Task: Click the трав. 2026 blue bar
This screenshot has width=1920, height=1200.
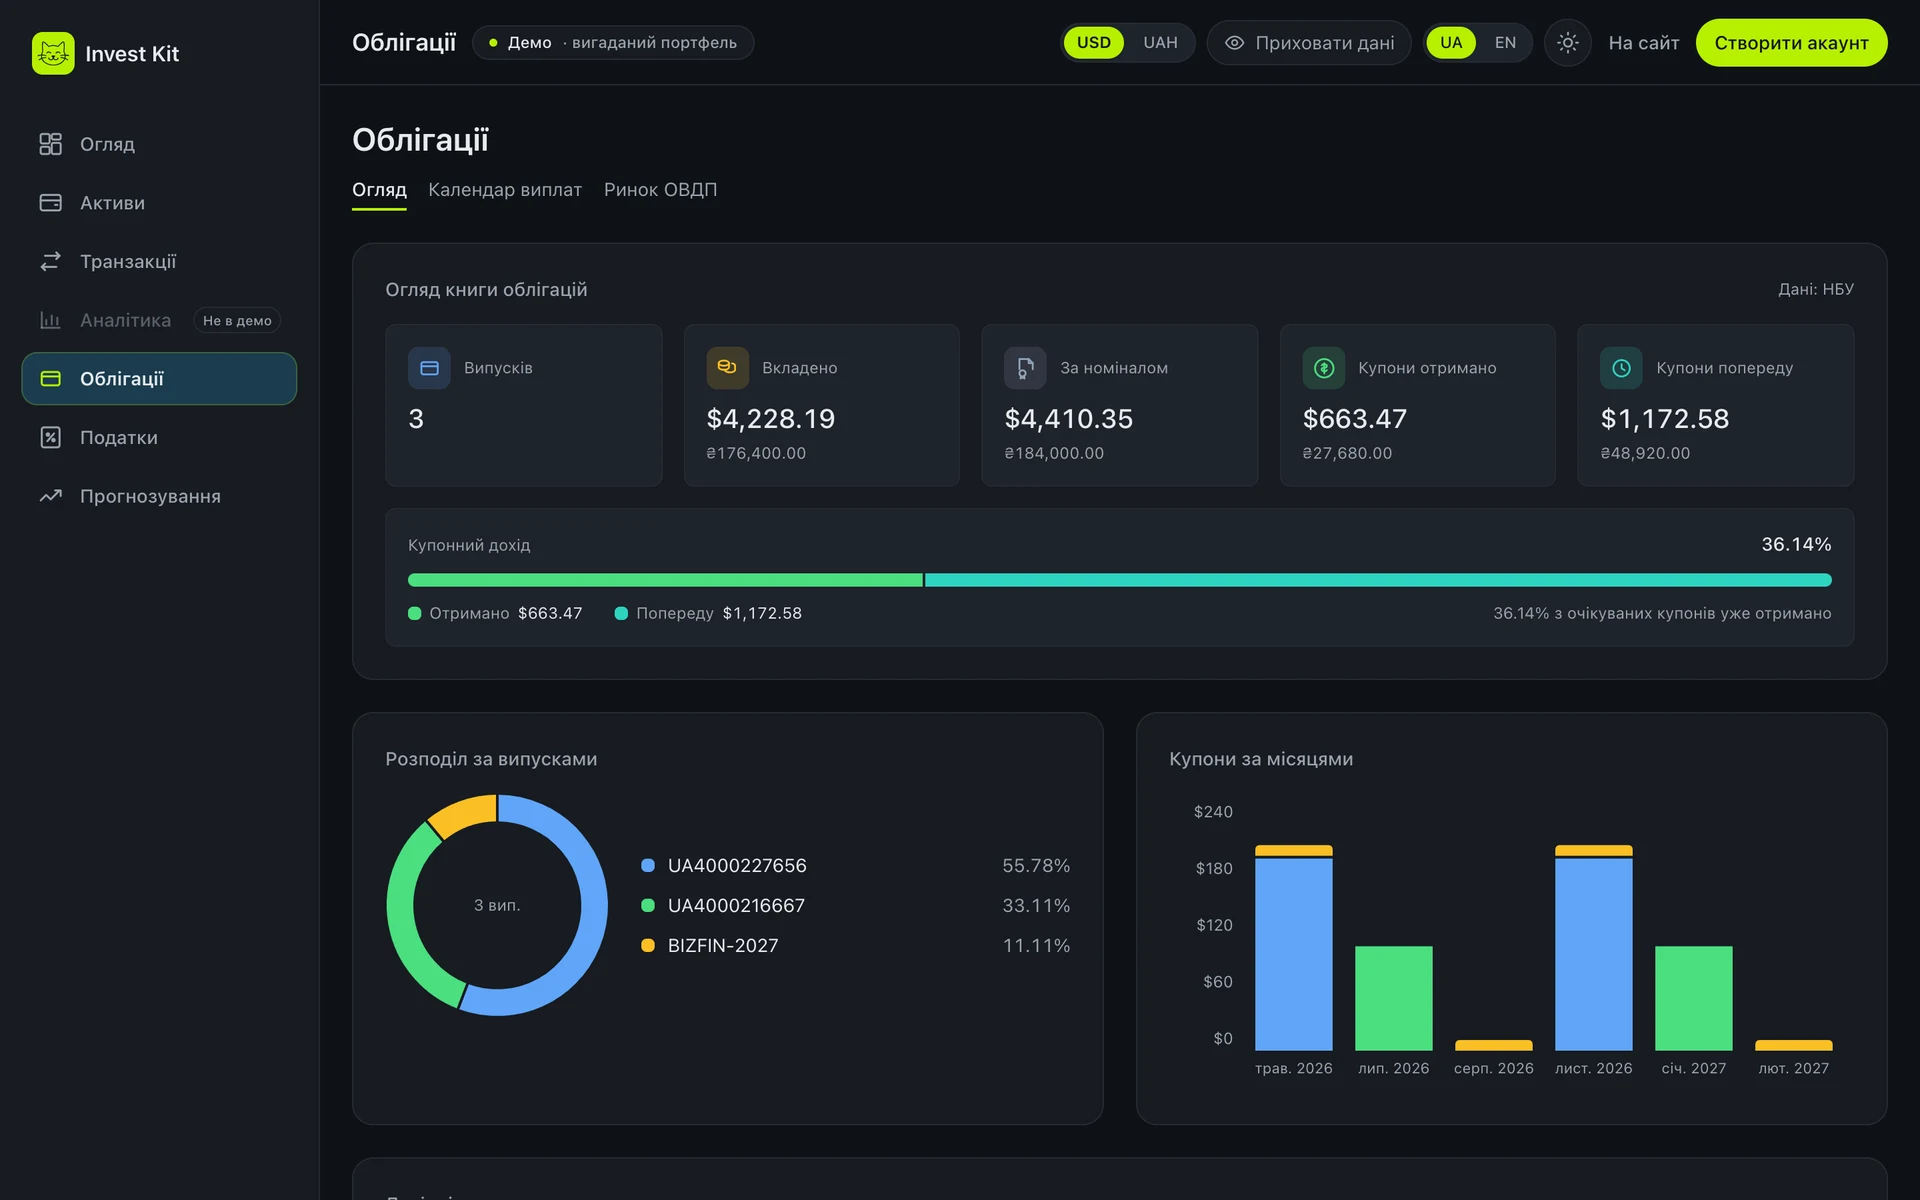Action: pyautogui.click(x=1293, y=954)
